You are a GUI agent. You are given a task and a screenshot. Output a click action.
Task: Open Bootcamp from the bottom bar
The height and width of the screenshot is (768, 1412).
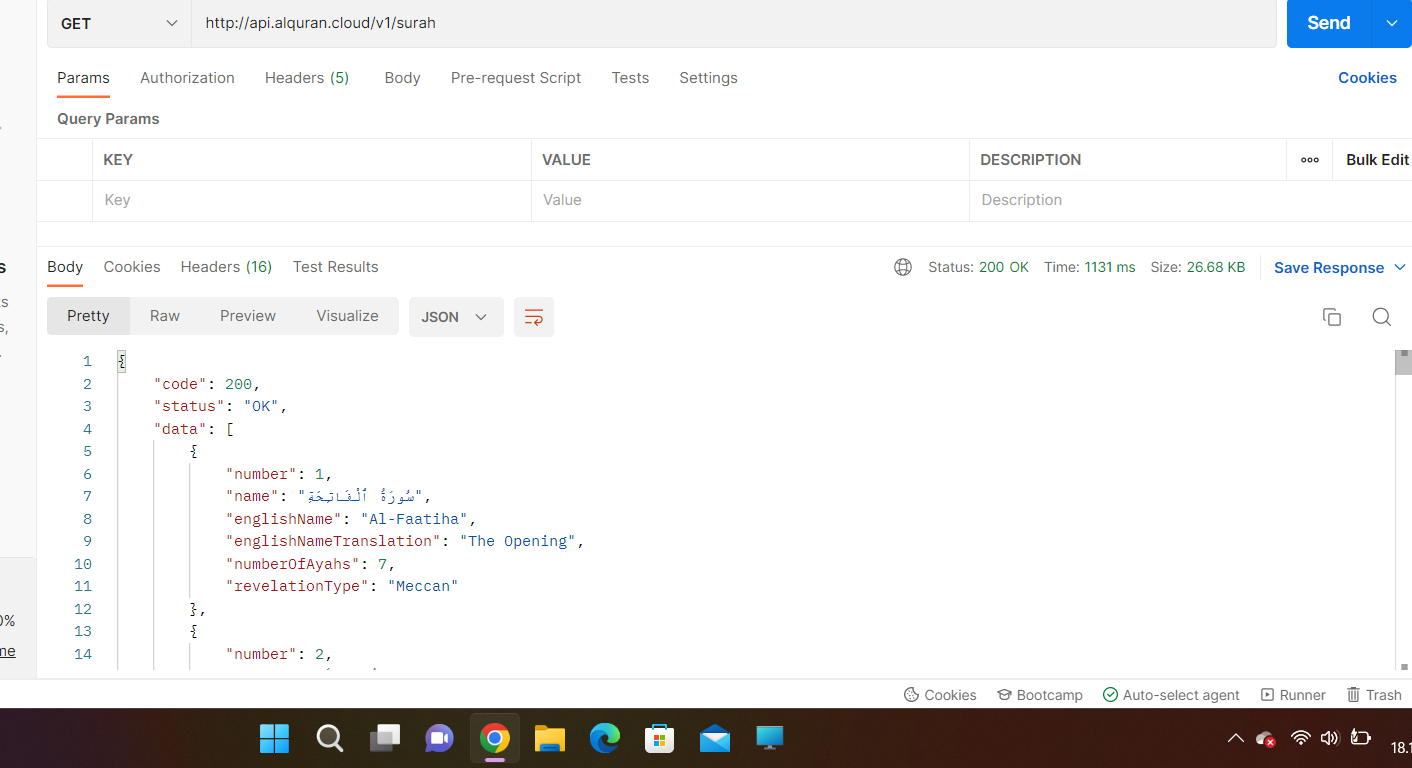pos(1039,694)
